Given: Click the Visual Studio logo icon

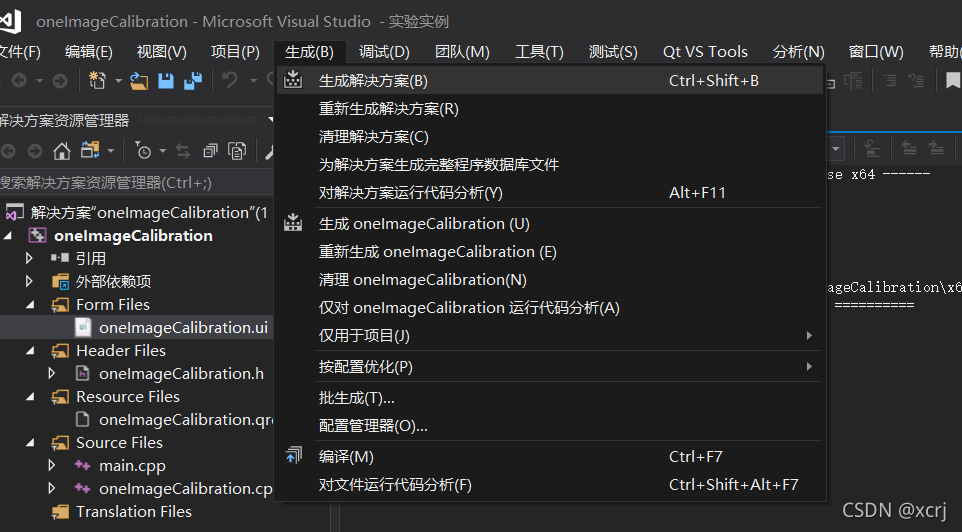Looking at the screenshot, I should (x=10, y=21).
